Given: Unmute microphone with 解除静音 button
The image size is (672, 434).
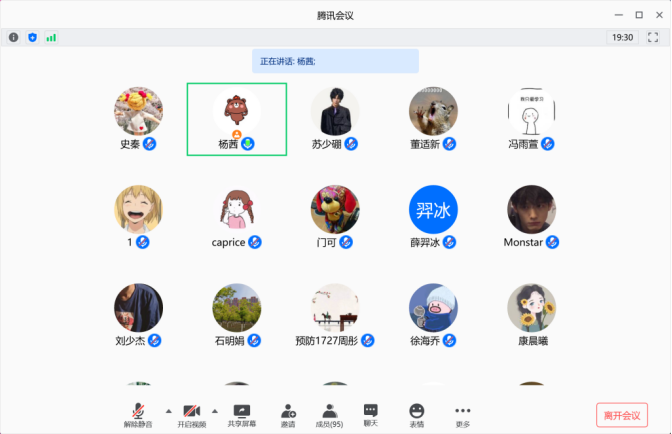Looking at the screenshot, I should 139,414.
